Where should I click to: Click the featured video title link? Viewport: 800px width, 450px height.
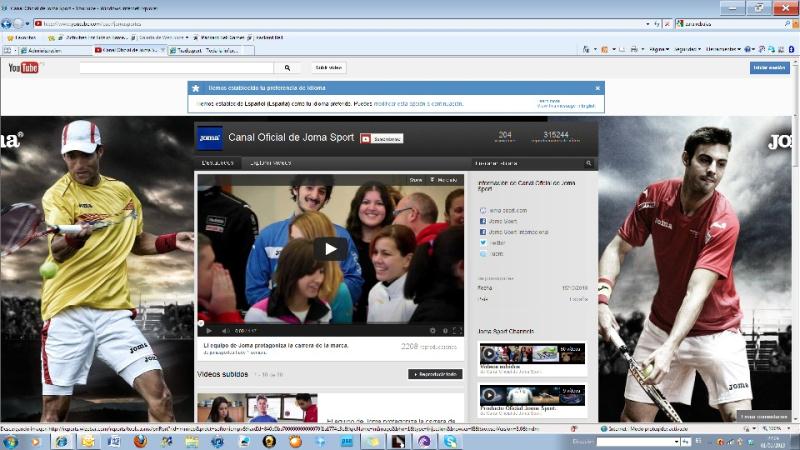point(276,345)
